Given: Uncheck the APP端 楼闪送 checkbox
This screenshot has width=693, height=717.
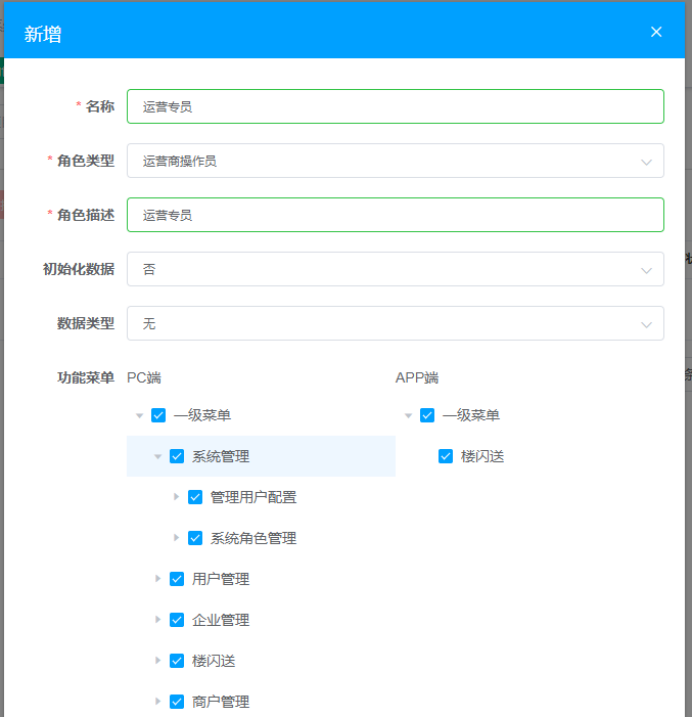Looking at the screenshot, I should pos(446,456).
